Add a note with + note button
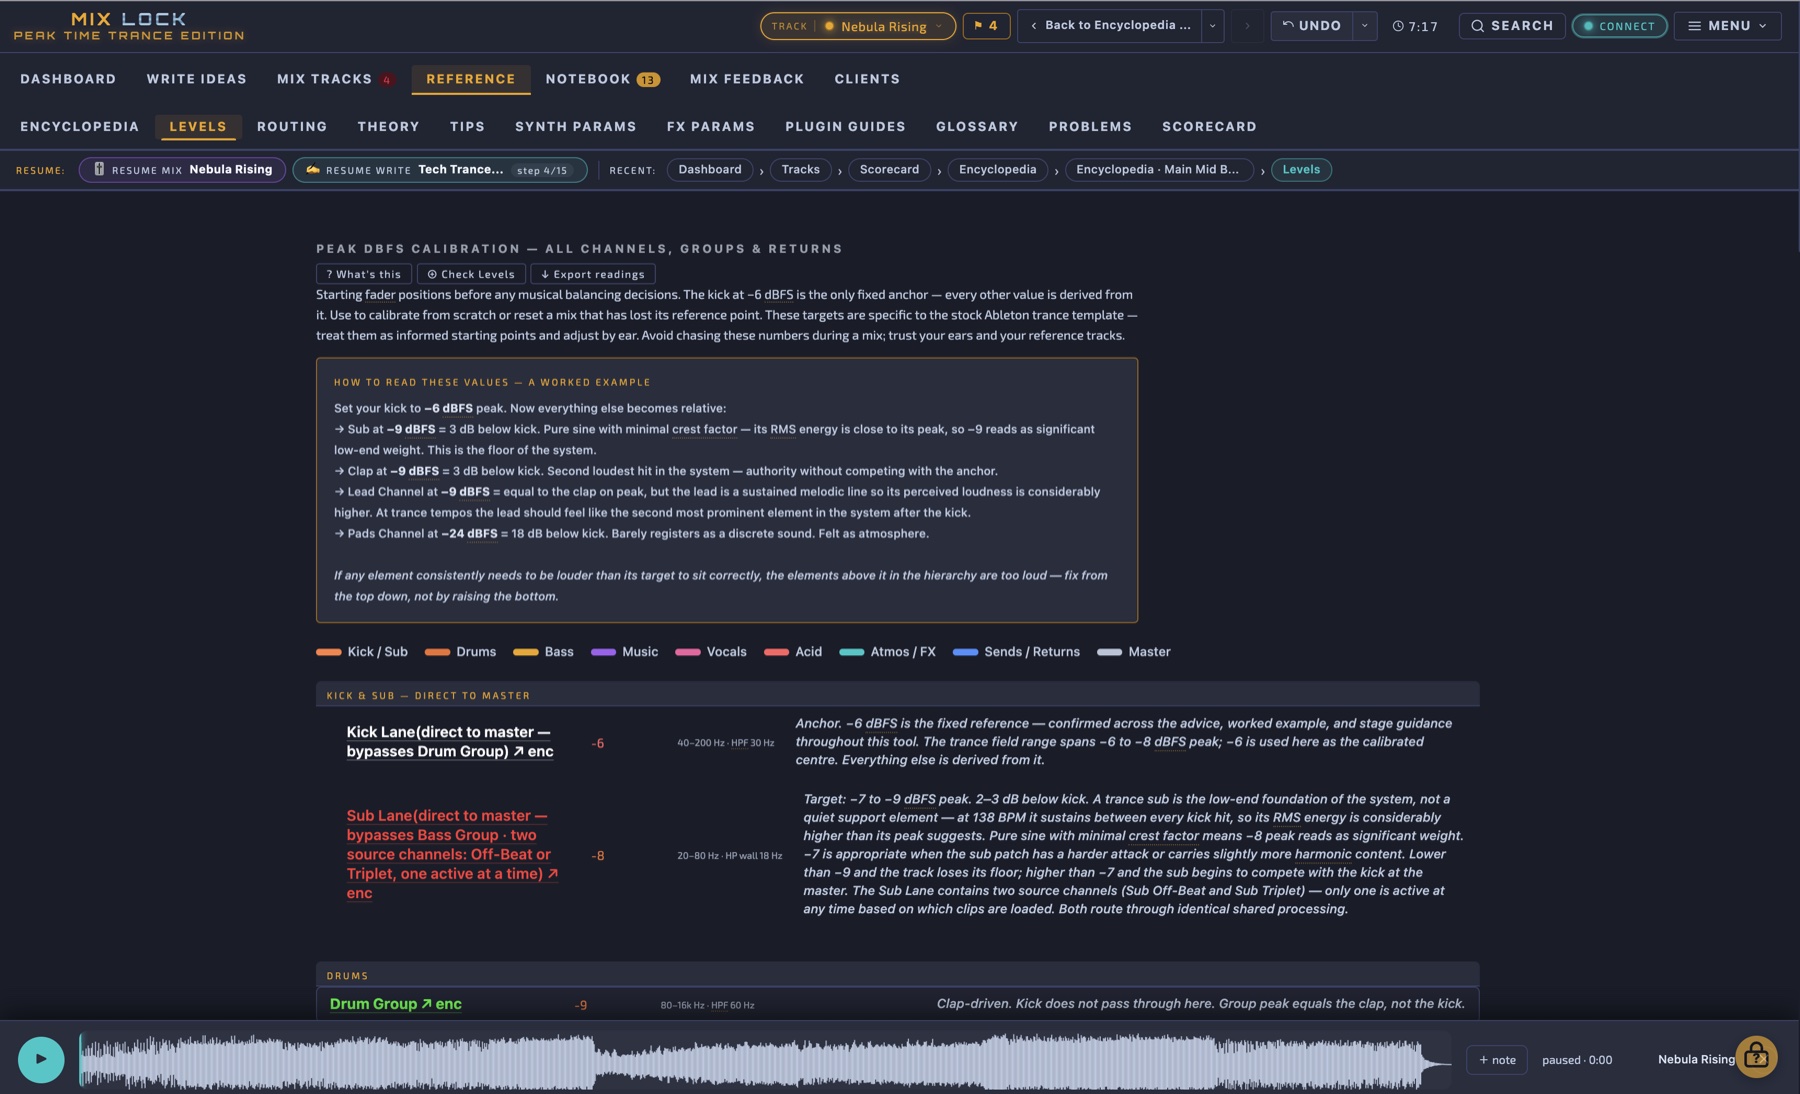Viewport: 1800px width, 1094px height. pyautogui.click(x=1496, y=1060)
